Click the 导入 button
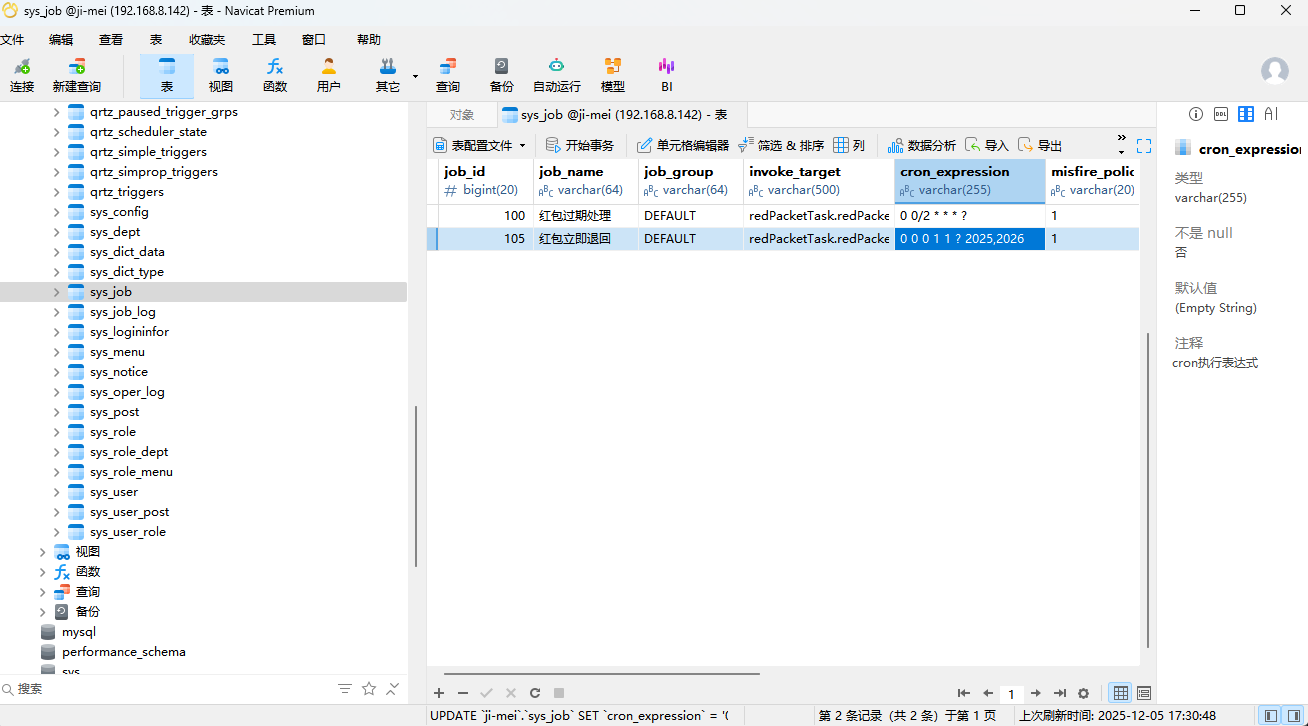 point(987,145)
